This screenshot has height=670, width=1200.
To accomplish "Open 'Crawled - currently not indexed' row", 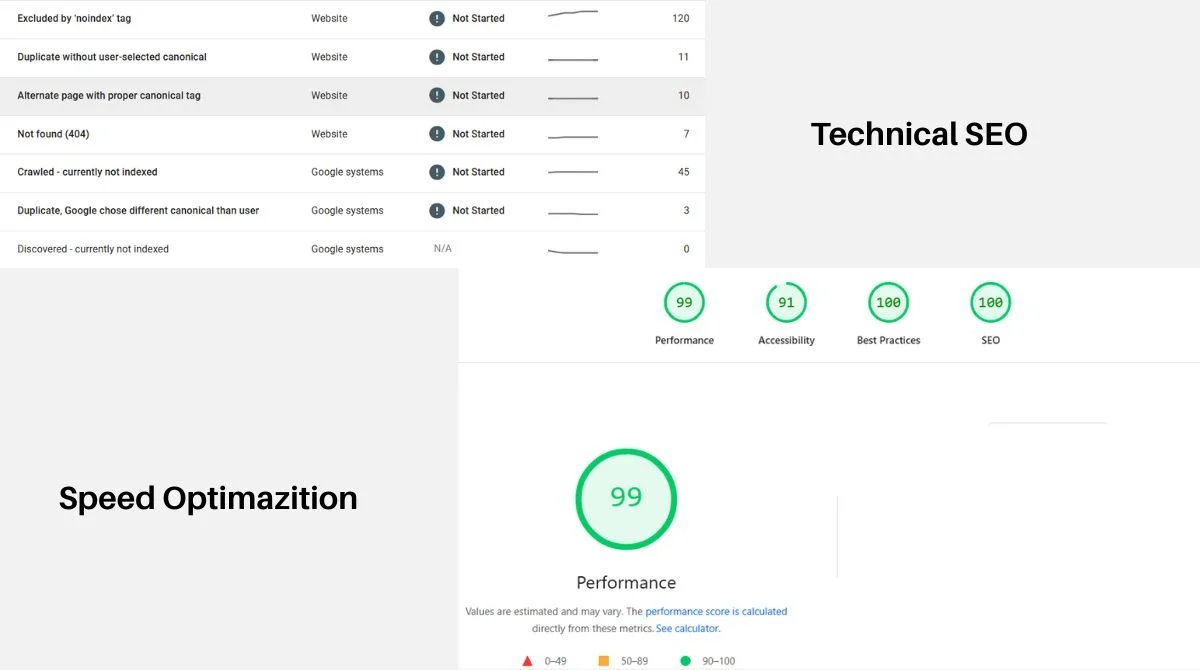I will 352,172.
